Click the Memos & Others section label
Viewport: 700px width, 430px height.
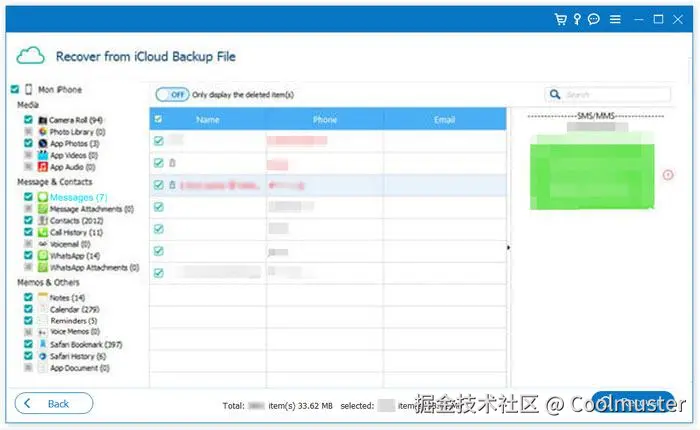(x=48, y=282)
